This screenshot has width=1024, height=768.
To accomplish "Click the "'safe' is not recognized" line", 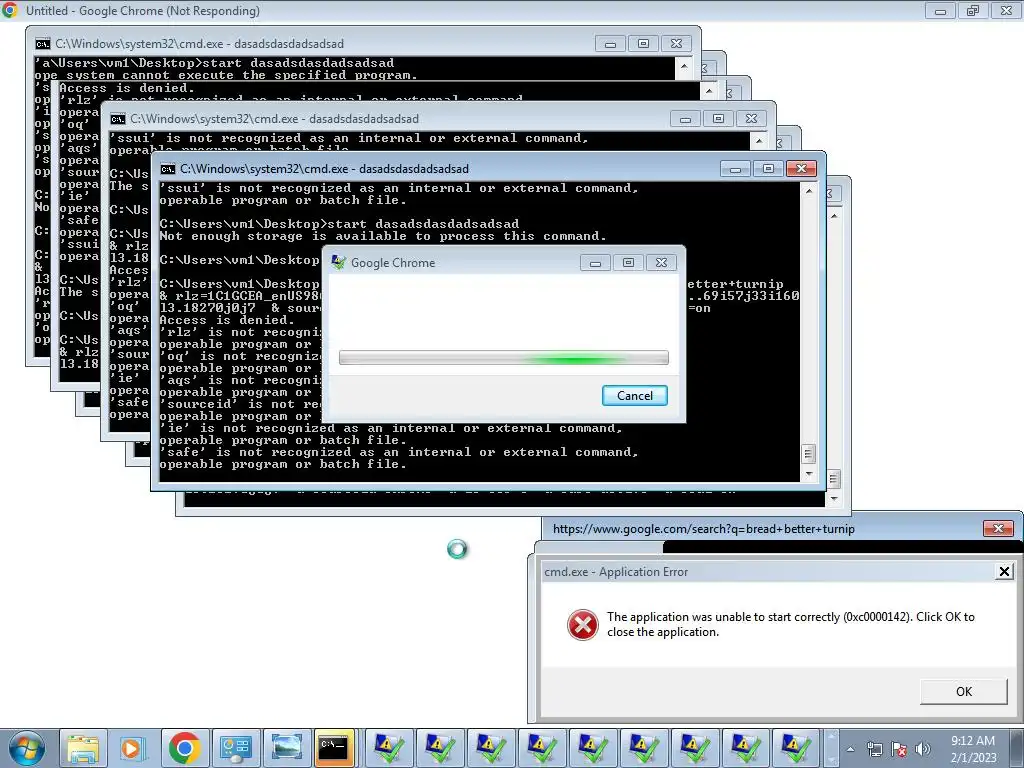I will [398, 453].
